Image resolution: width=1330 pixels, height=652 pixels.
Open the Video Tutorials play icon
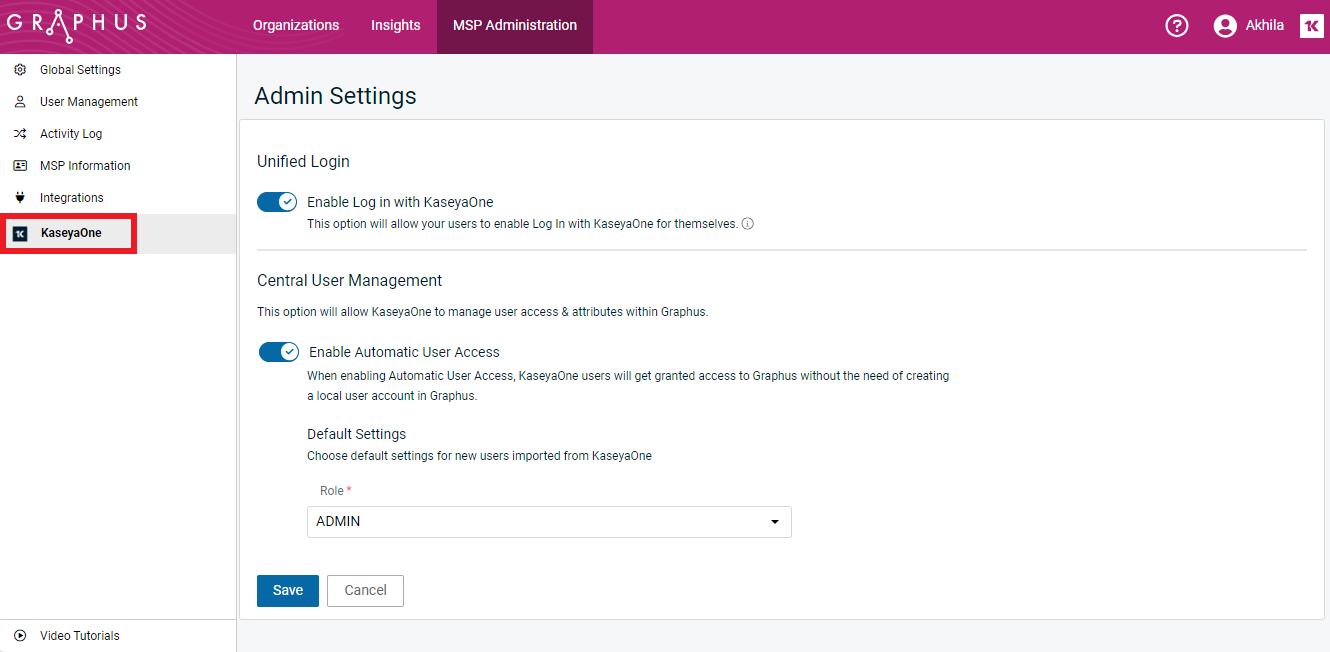[x=18, y=635]
